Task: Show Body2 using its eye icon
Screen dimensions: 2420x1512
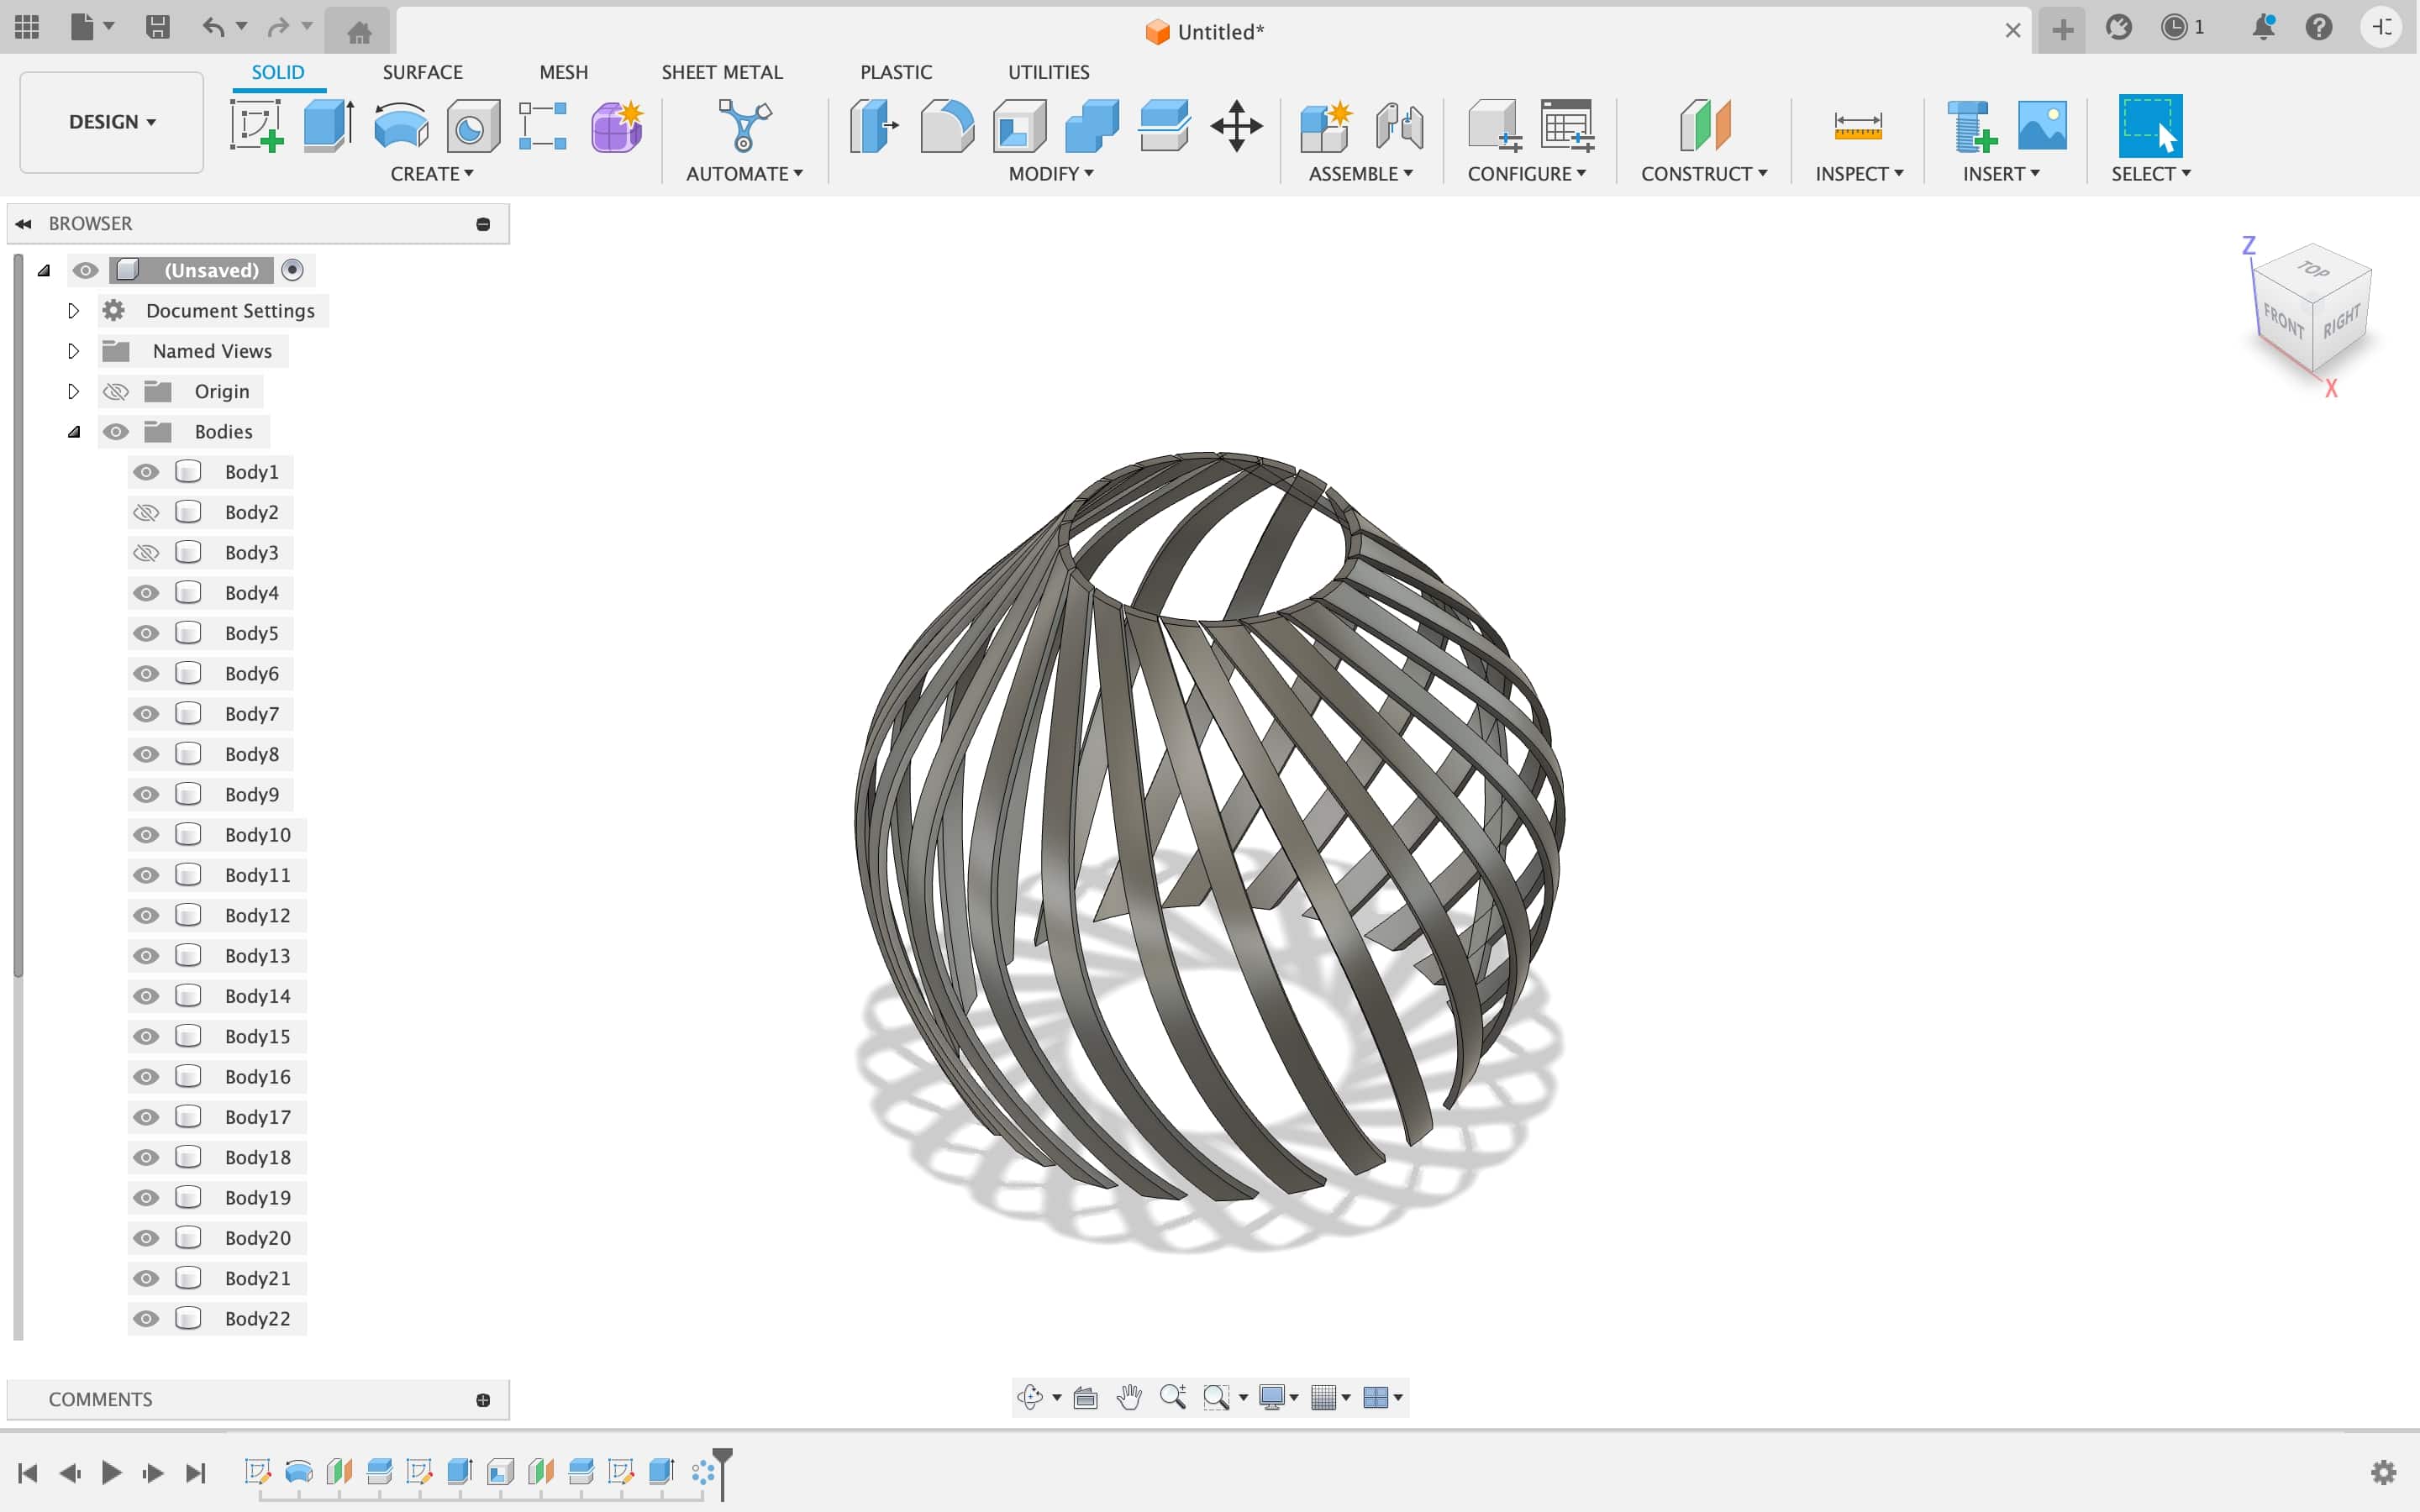Action: click(146, 513)
